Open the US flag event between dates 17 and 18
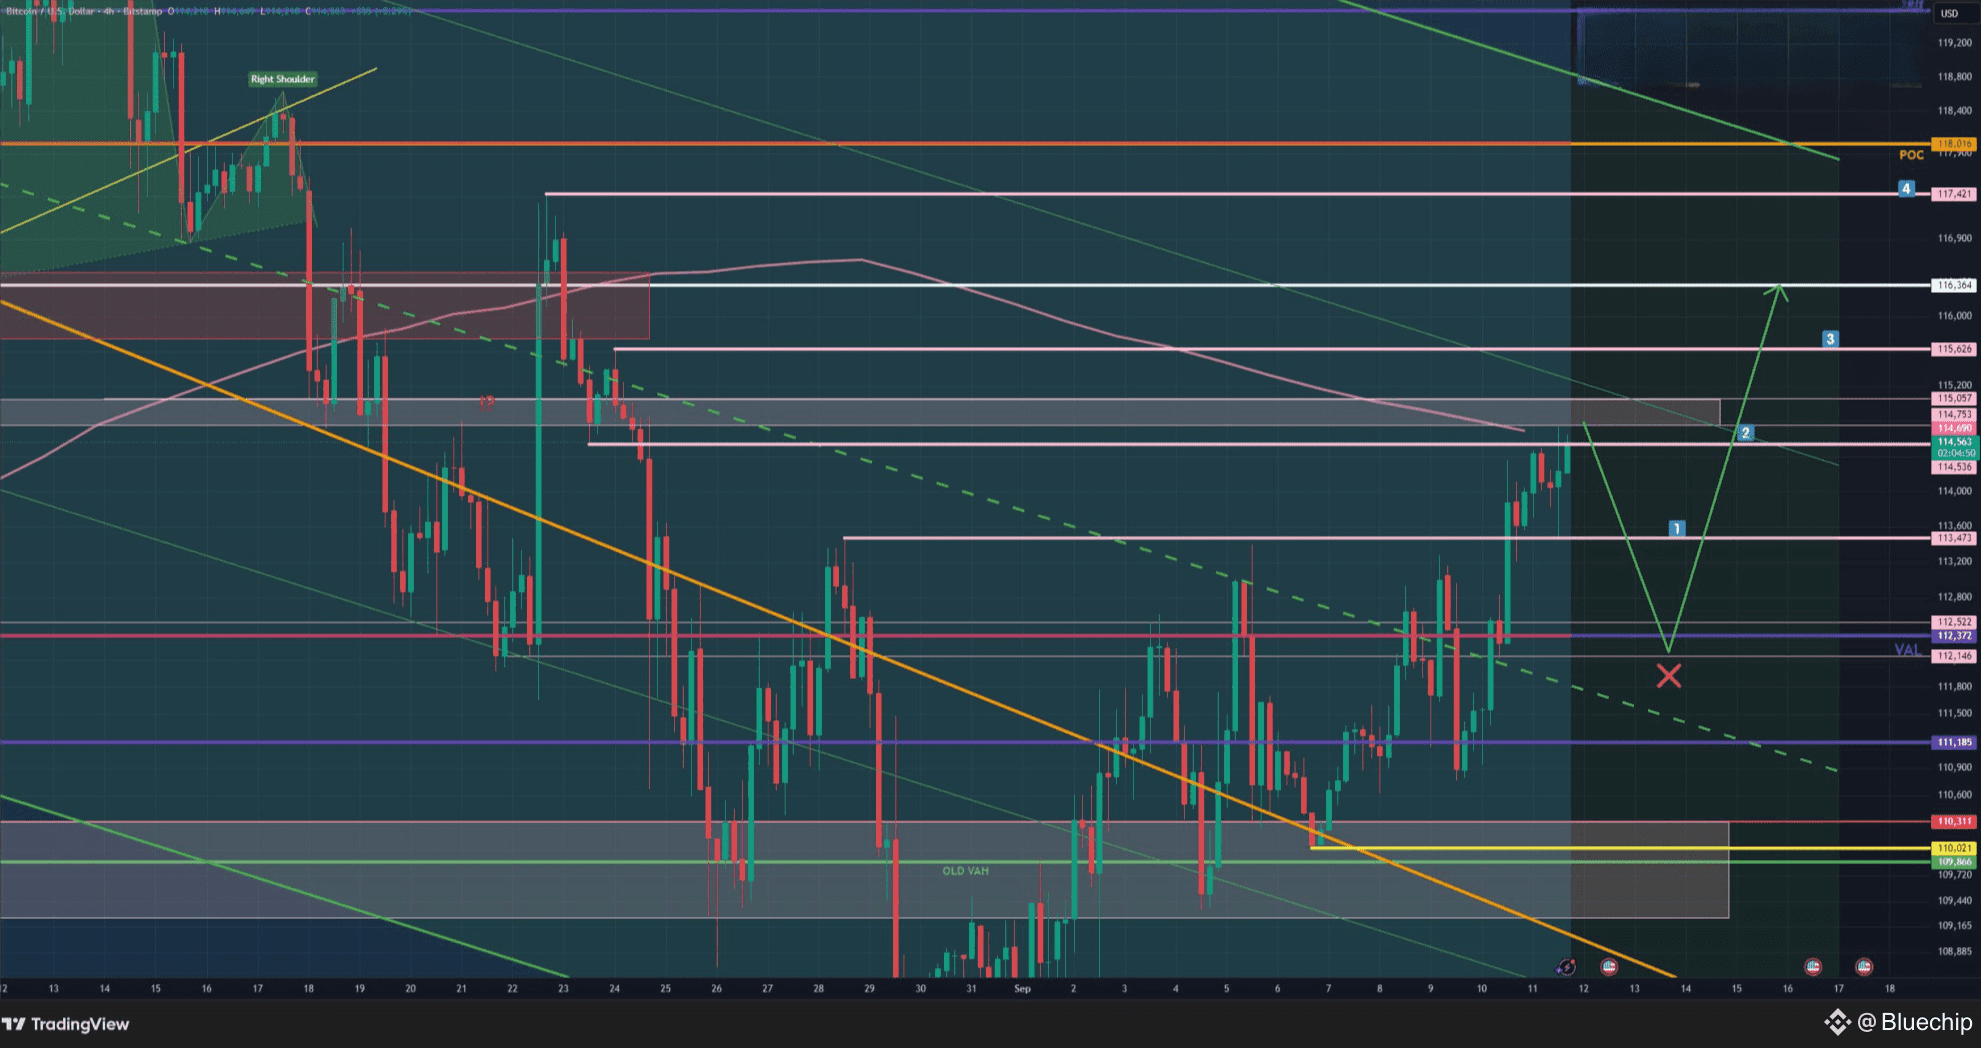 pos(1864,967)
